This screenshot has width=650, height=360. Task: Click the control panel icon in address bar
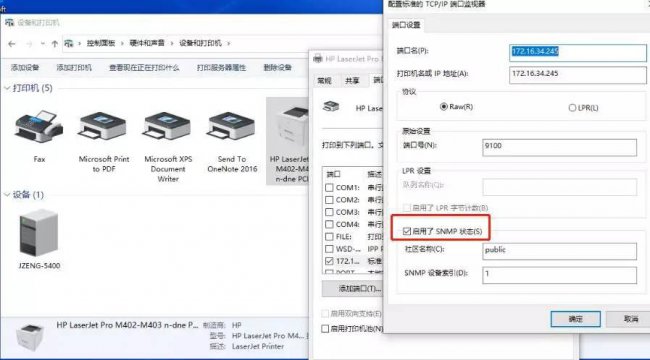tap(69, 43)
